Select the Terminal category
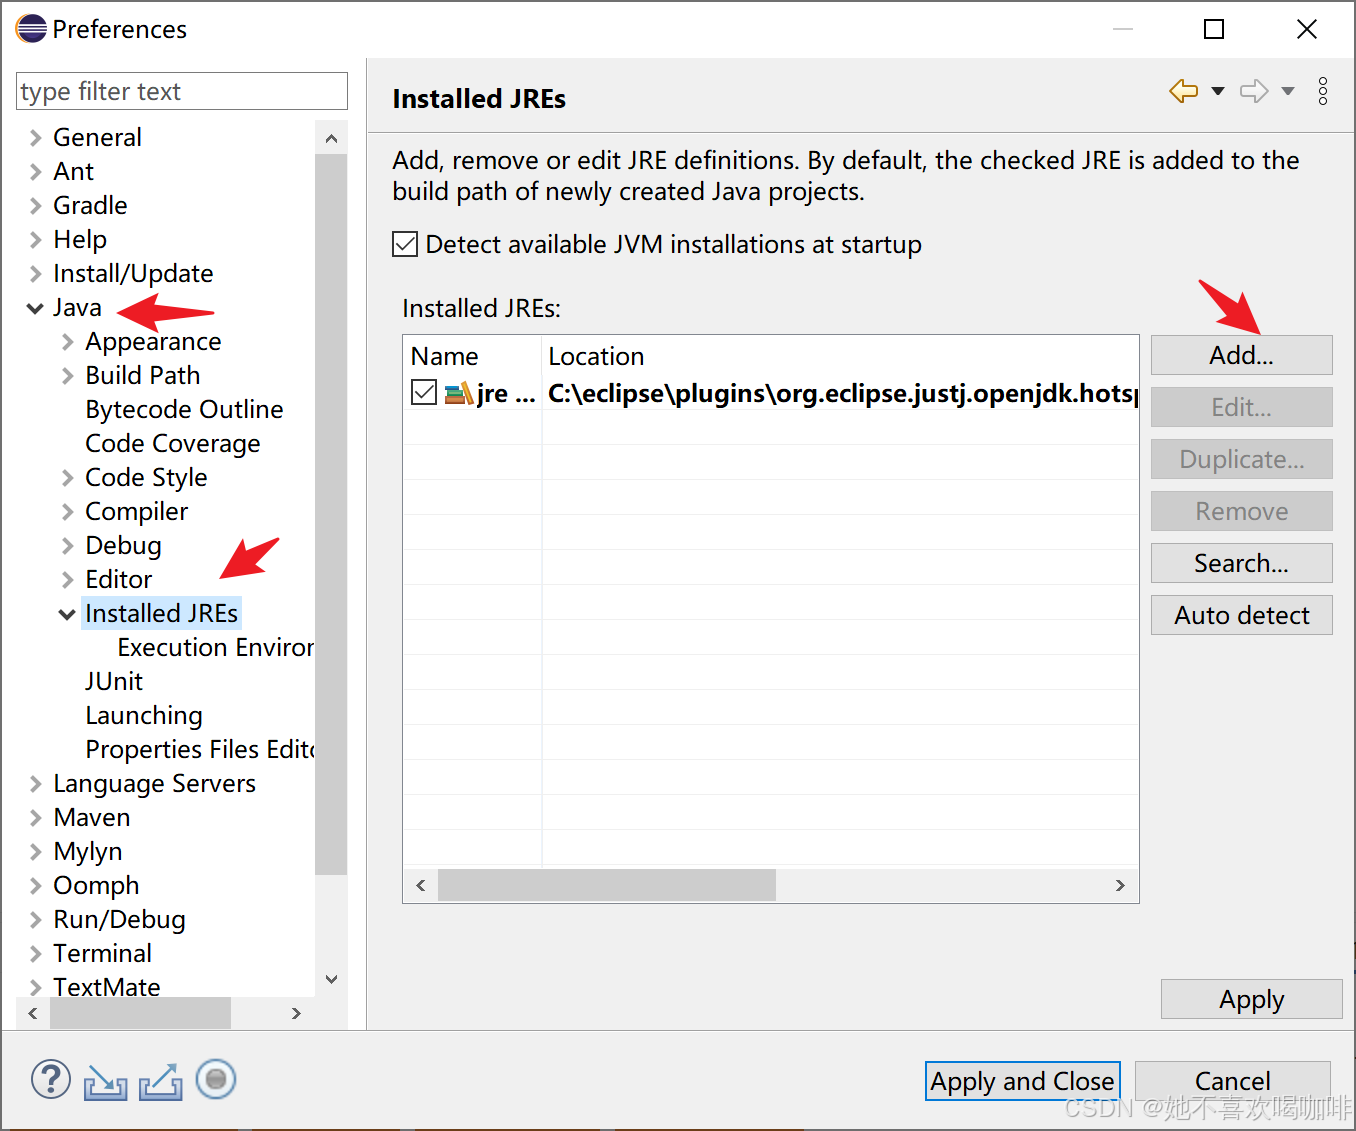The image size is (1356, 1131). pos(103,954)
